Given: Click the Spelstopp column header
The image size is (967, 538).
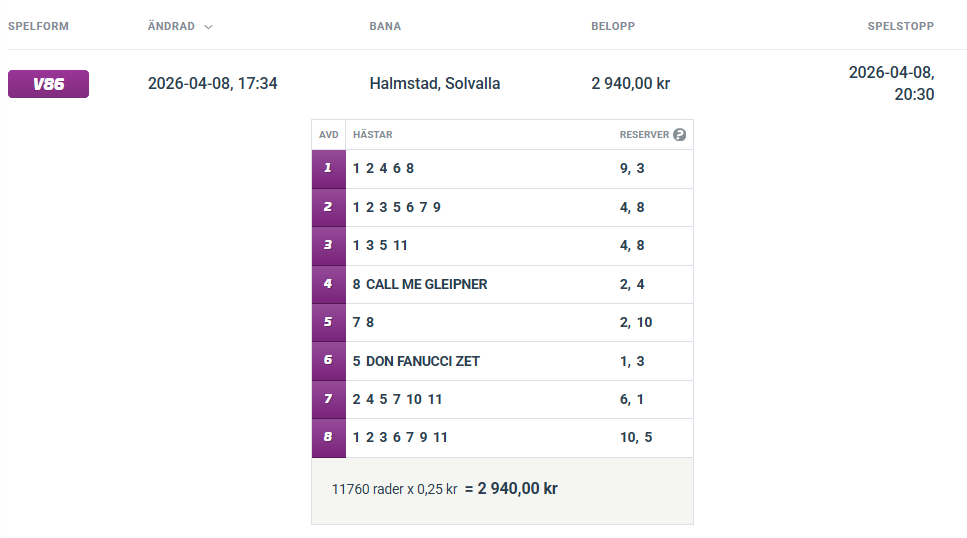Looking at the screenshot, I should [x=900, y=26].
